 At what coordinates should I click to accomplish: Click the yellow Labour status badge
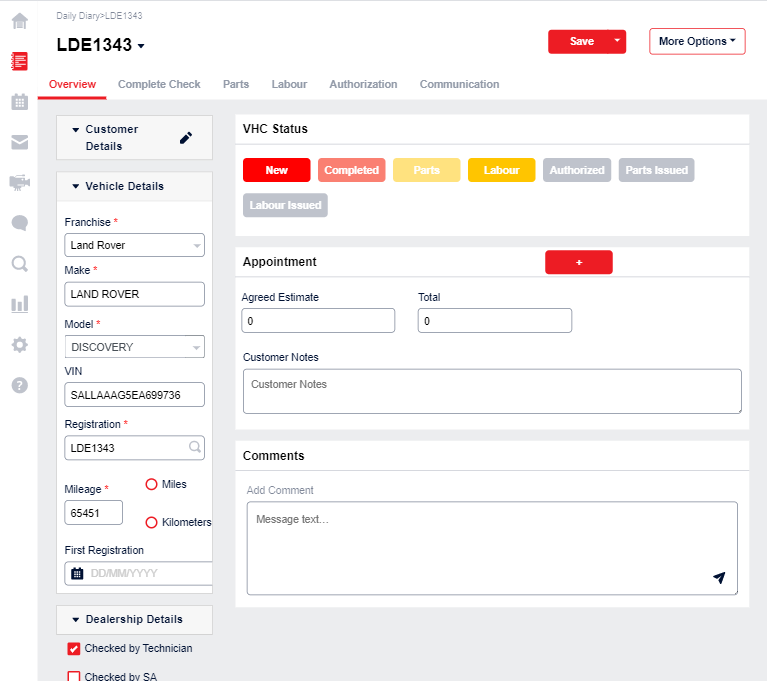501,170
